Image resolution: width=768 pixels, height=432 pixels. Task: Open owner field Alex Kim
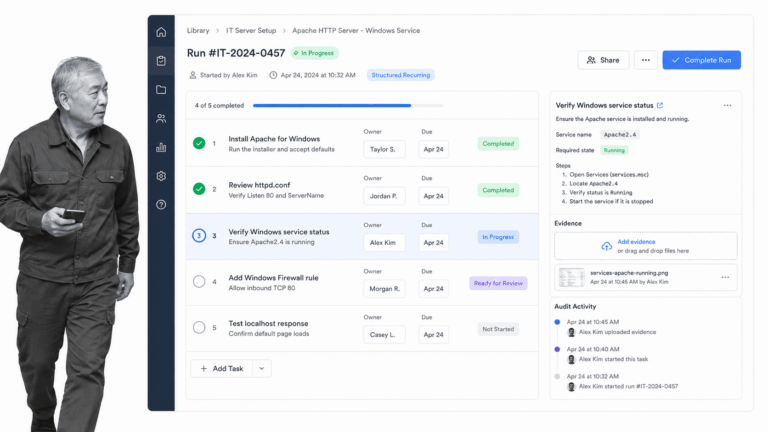[384, 242]
